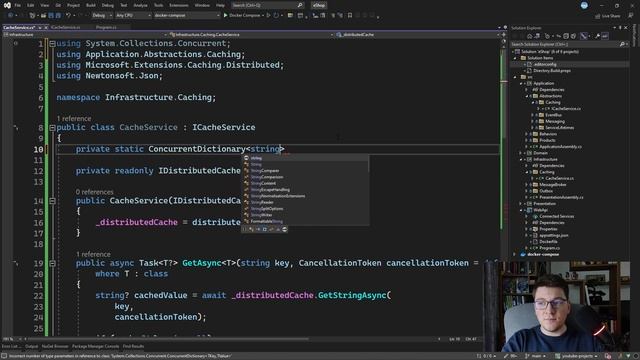Select CacheService.cs in Solution Explorer tree

pos(559,178)
